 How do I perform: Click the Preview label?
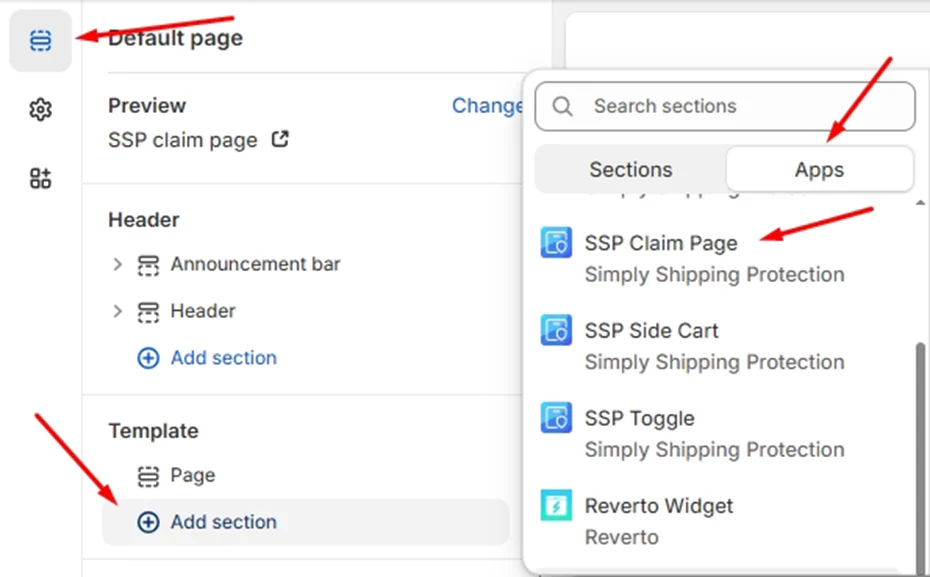coord(147,106)
